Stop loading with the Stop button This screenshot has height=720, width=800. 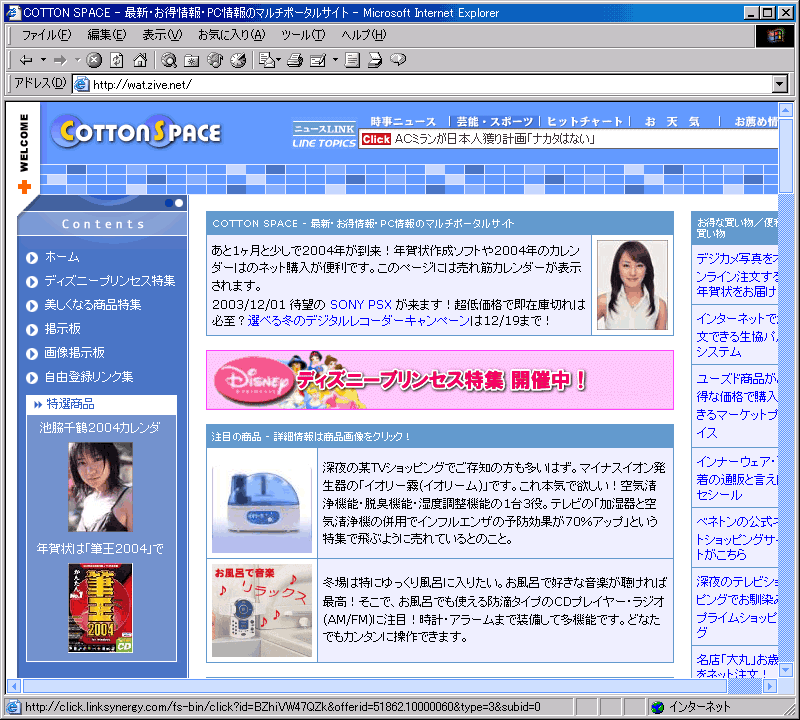coord(94,60)
